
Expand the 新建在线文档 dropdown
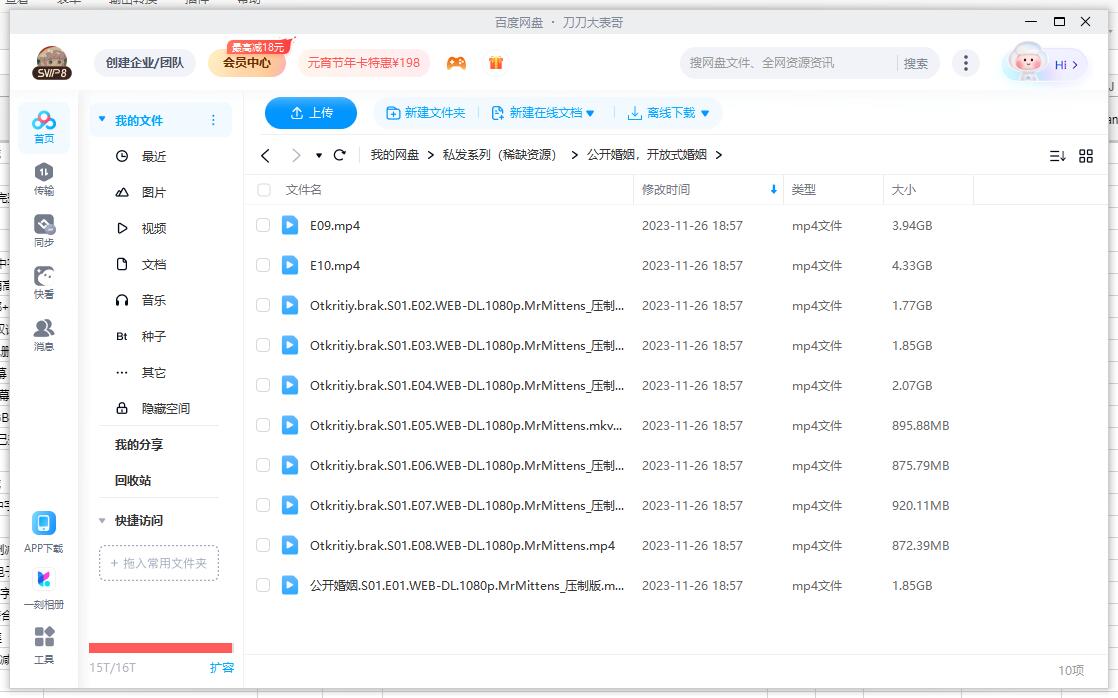pos(543,113)
